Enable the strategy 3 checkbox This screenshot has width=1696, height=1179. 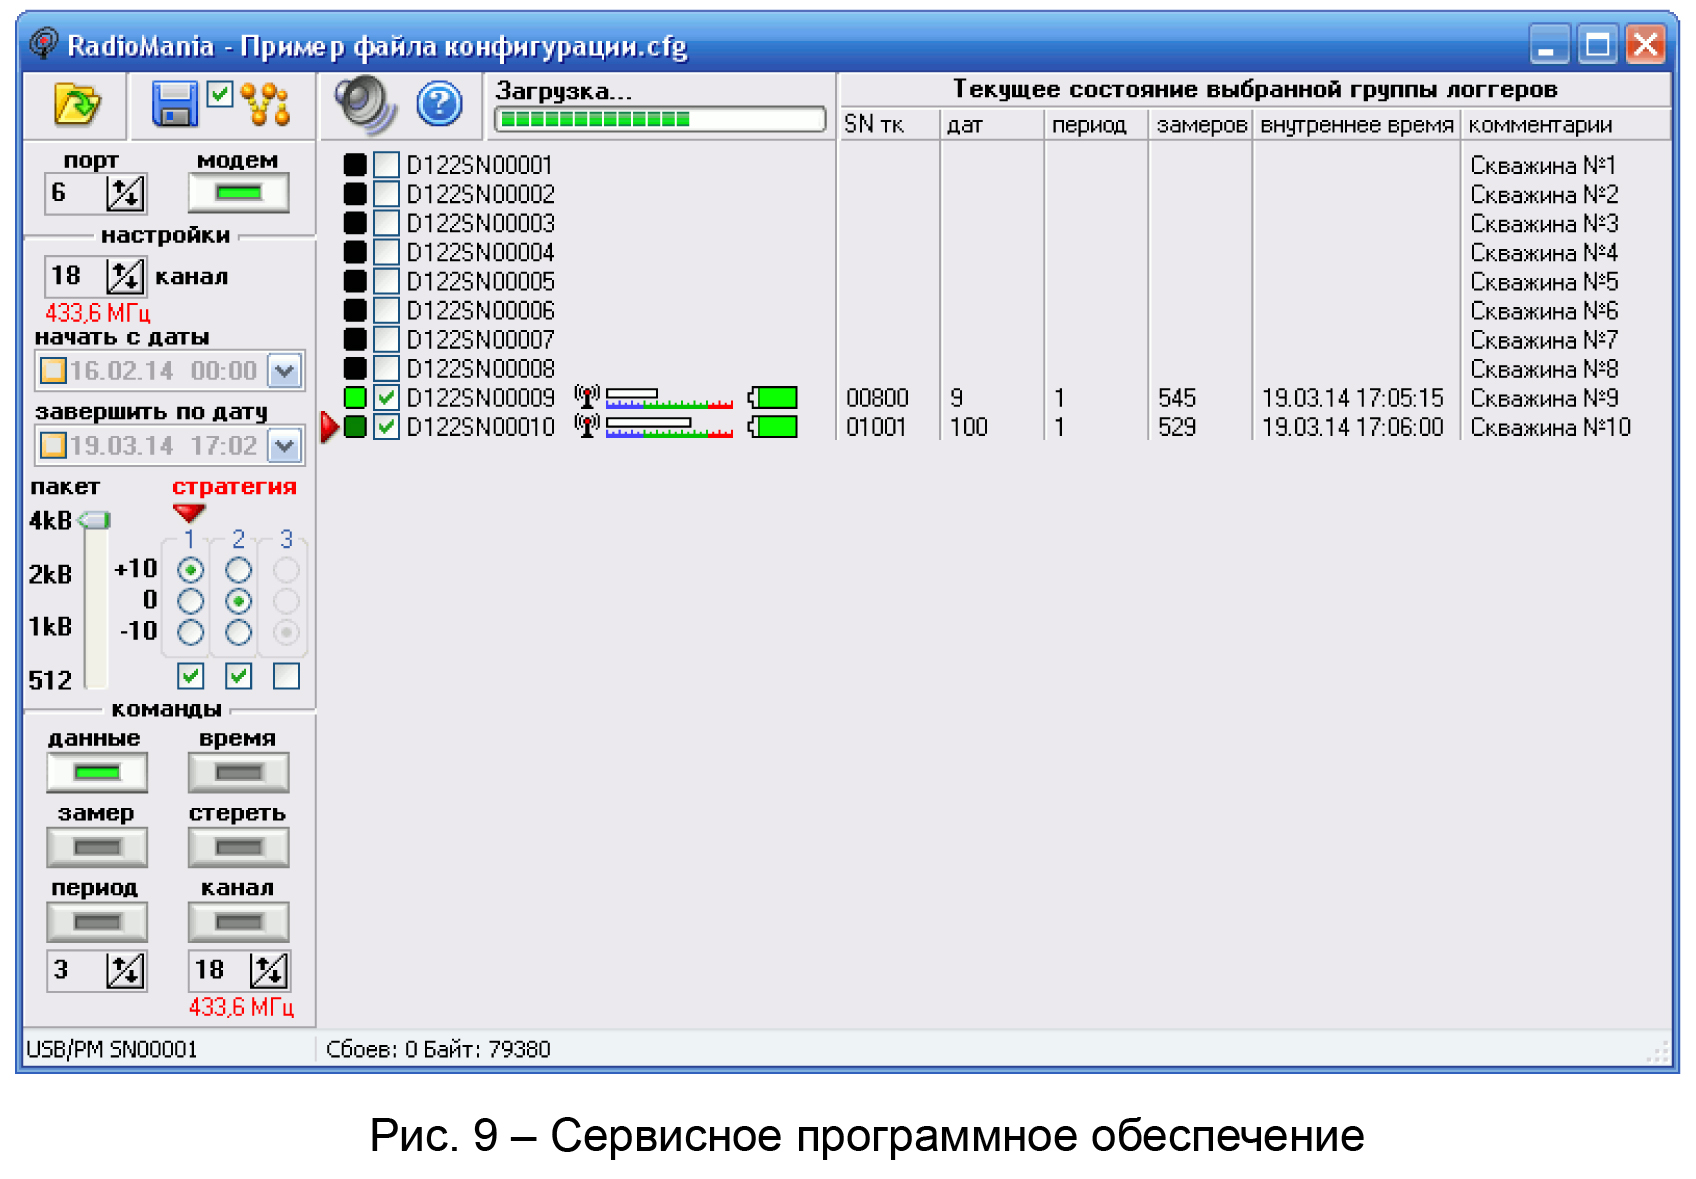(286, 676)
